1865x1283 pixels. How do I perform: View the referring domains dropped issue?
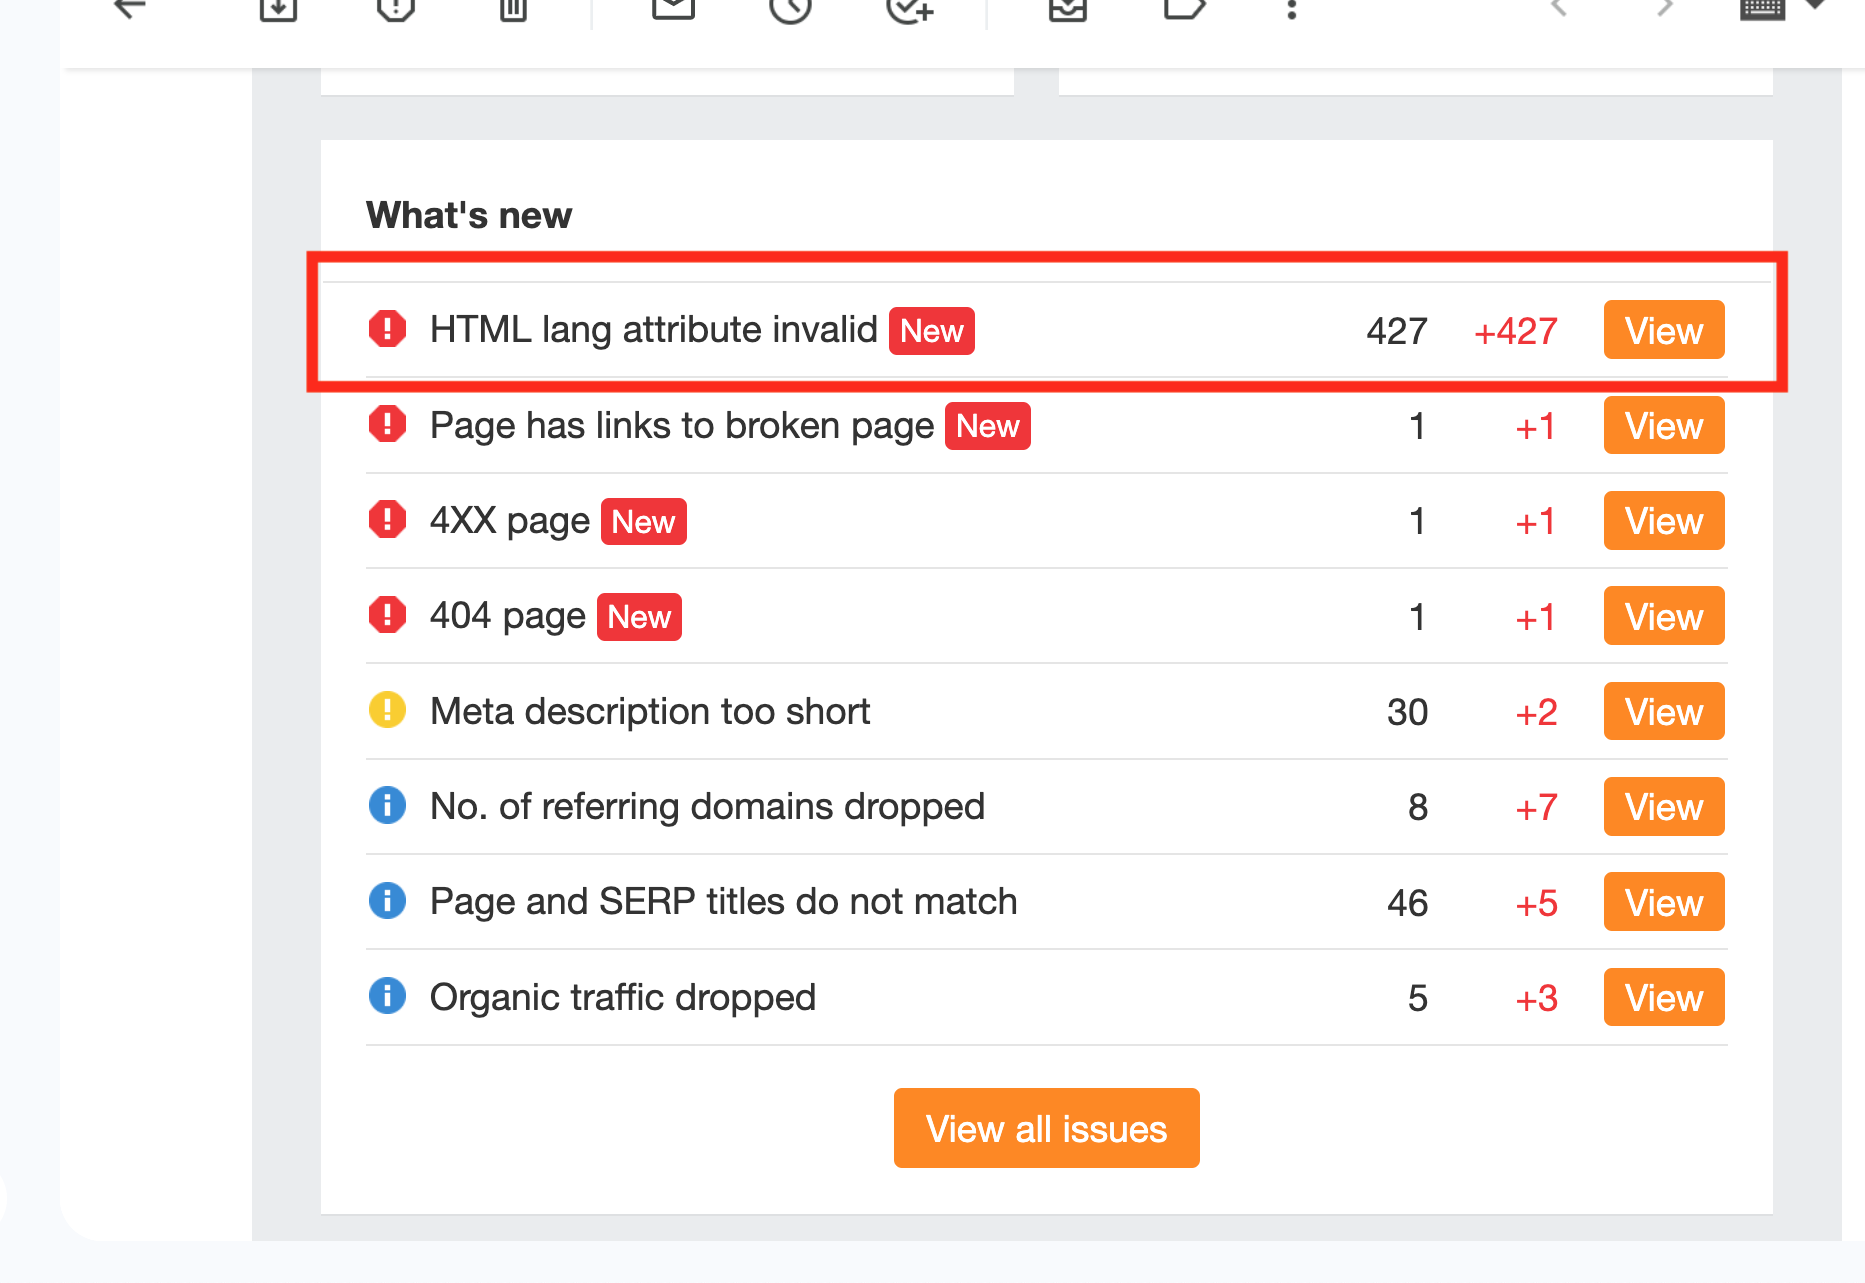(x=1664, y=806)
